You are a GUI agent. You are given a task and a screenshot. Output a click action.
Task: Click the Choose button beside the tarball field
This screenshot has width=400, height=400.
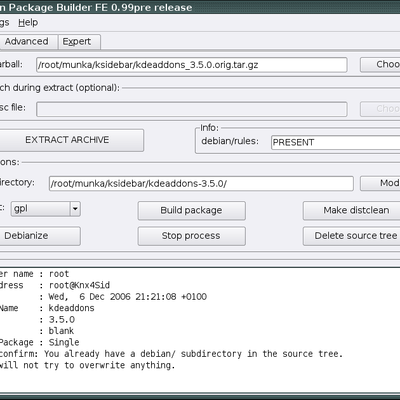(x=380, y=64)
